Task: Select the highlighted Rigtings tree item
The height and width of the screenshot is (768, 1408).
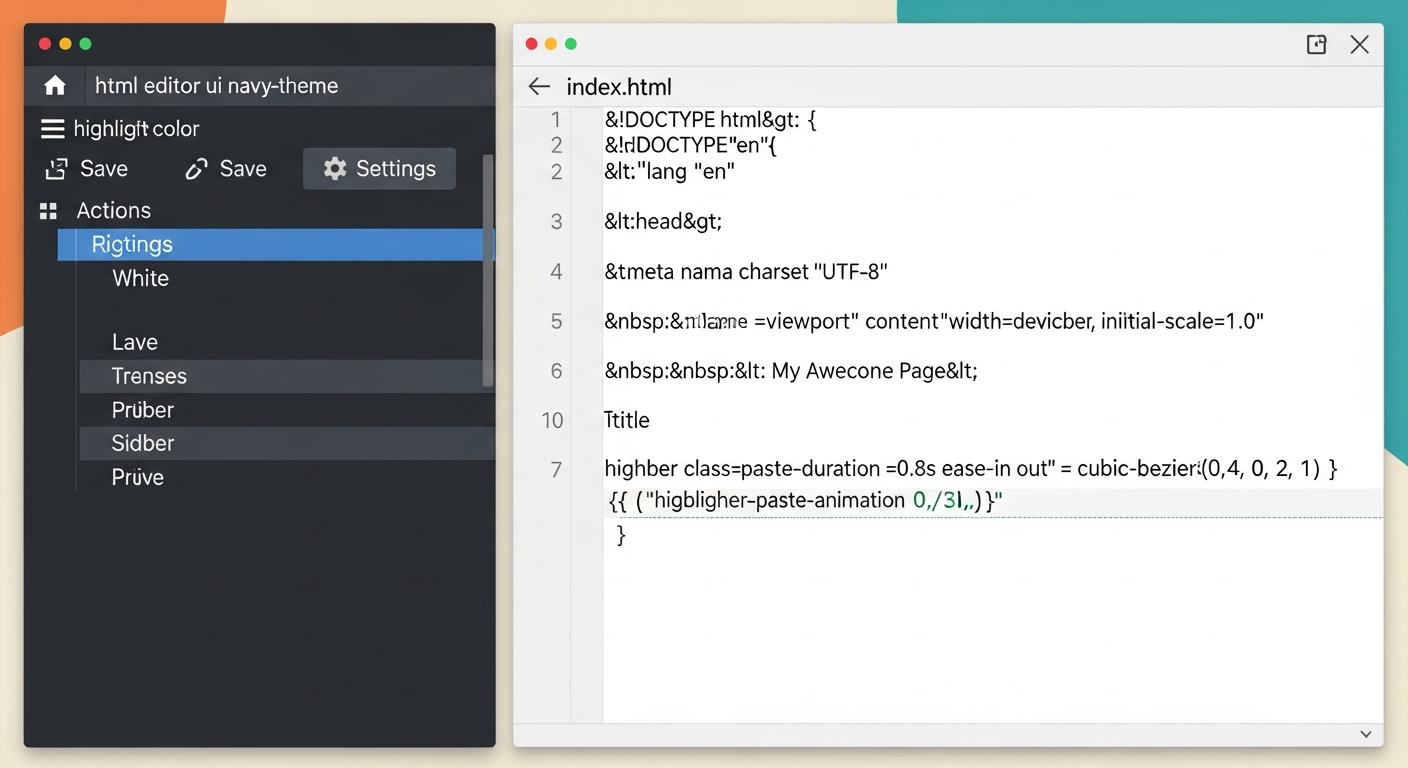Action: click(x=132, y=244)
